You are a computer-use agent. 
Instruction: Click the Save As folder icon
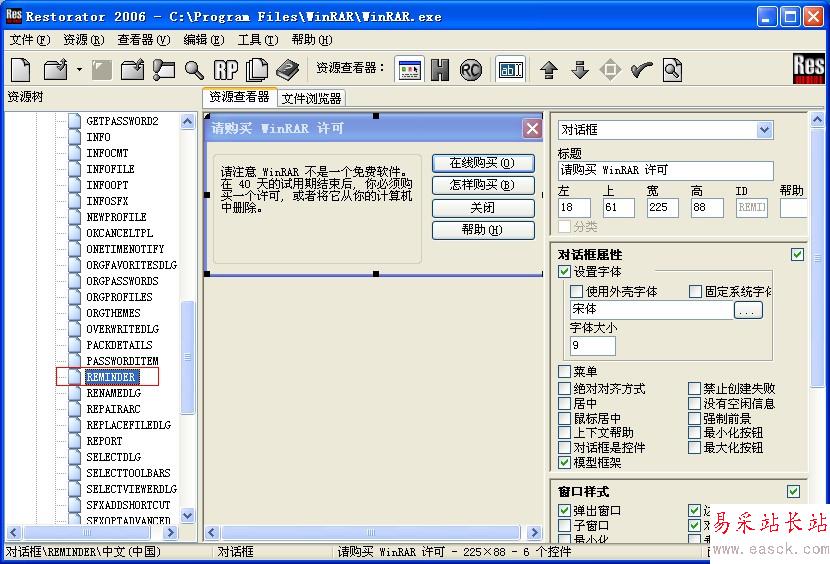132,69
